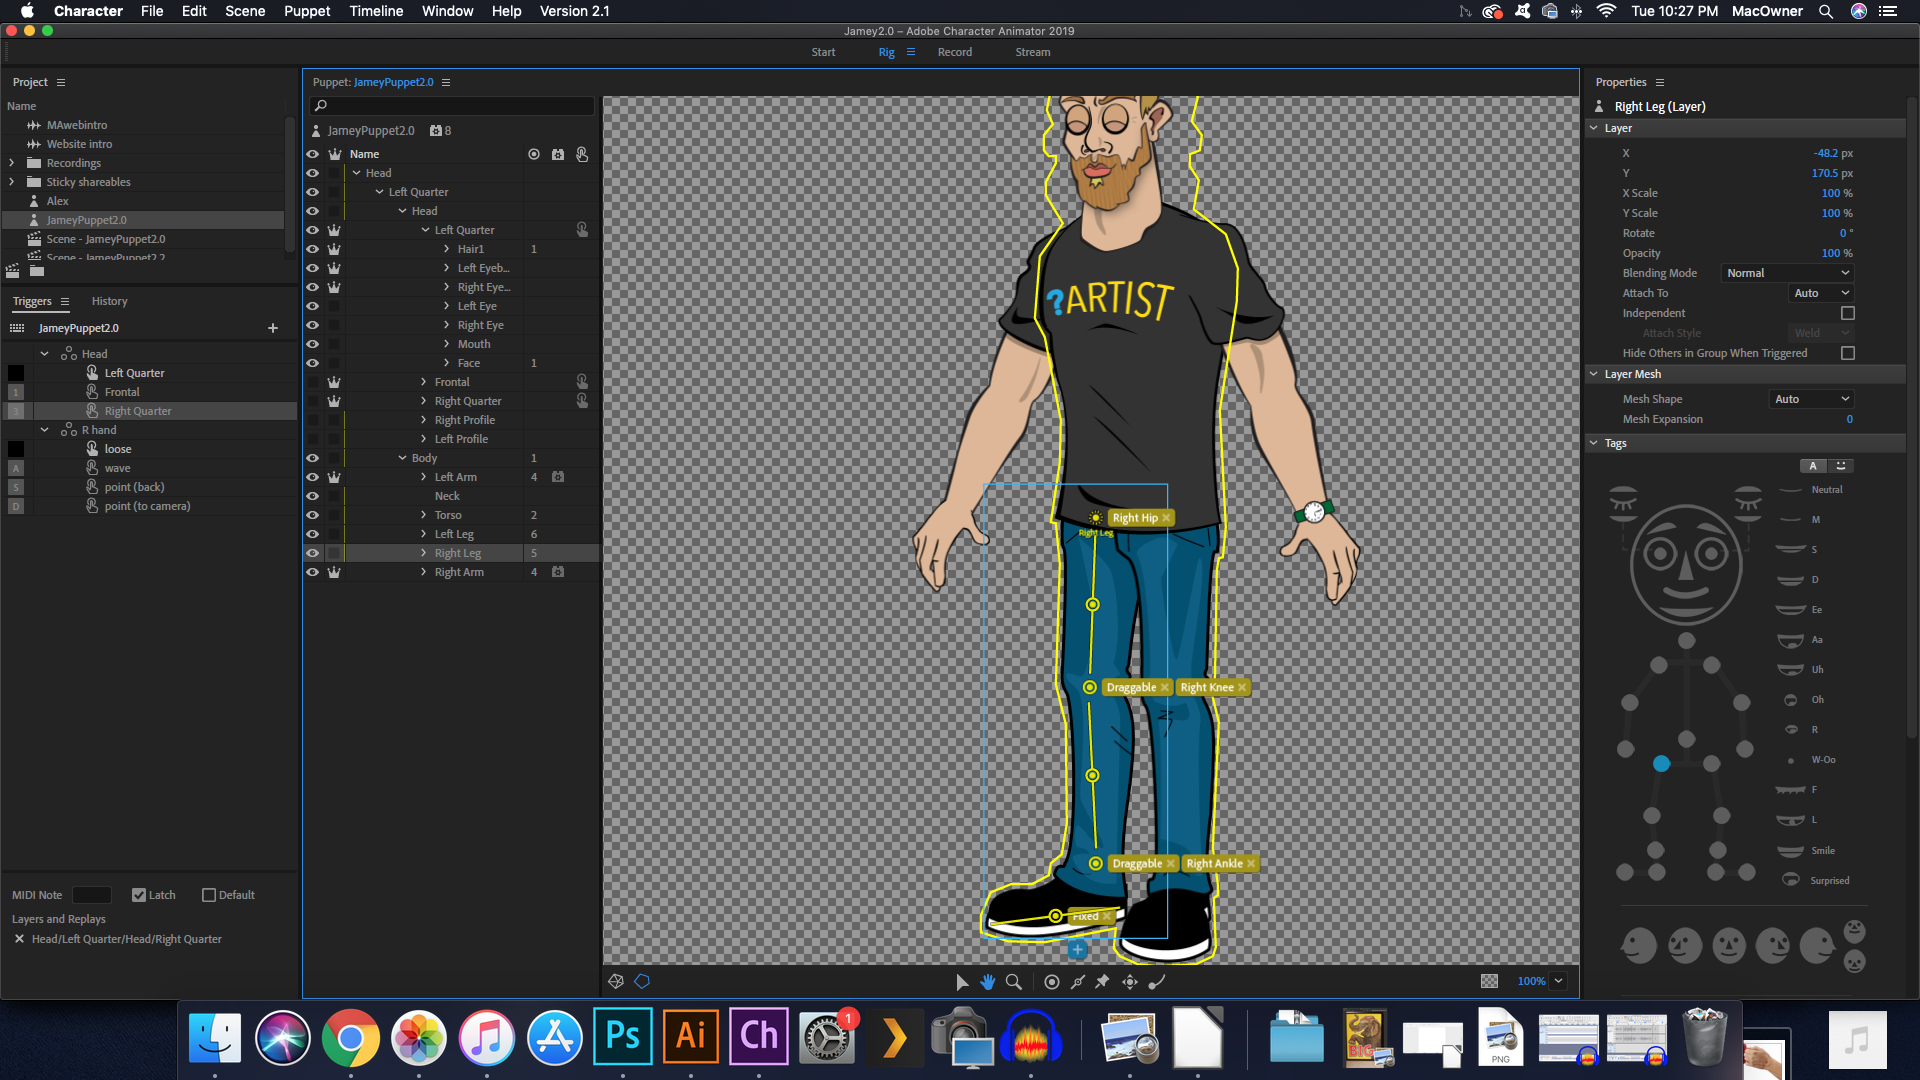The image size is (1920, 1080).
Task: Enable the Latch checkbox
Action: [x=138, y=894]
